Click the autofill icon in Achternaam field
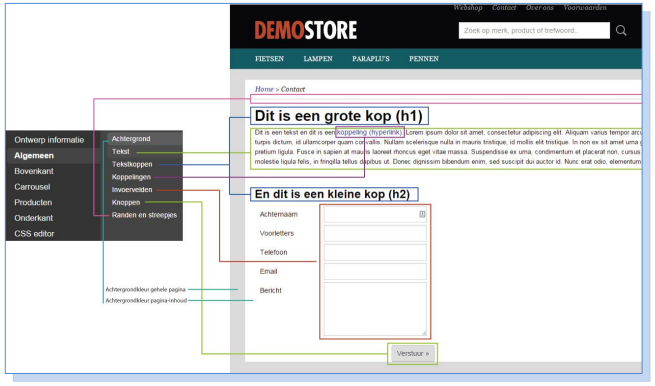The image size is (655, 386). point(422,214)
